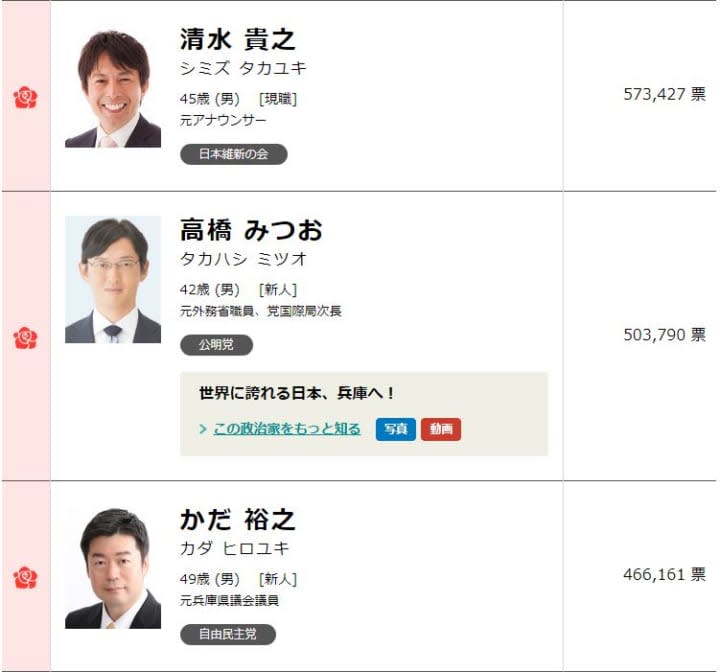Open the この政治家をもっと知る link
The width and height of the screenshot is (720, 672).
pos(287,429)
